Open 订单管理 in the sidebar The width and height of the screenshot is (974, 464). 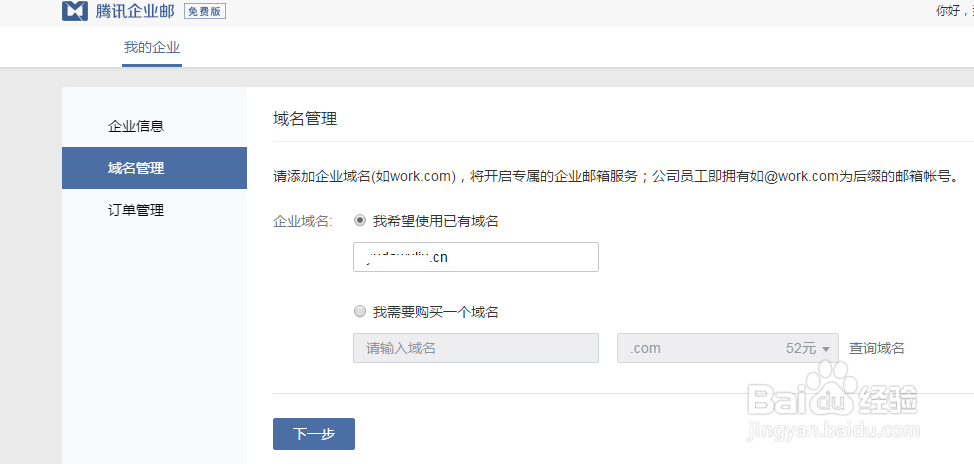coord(136,210)
